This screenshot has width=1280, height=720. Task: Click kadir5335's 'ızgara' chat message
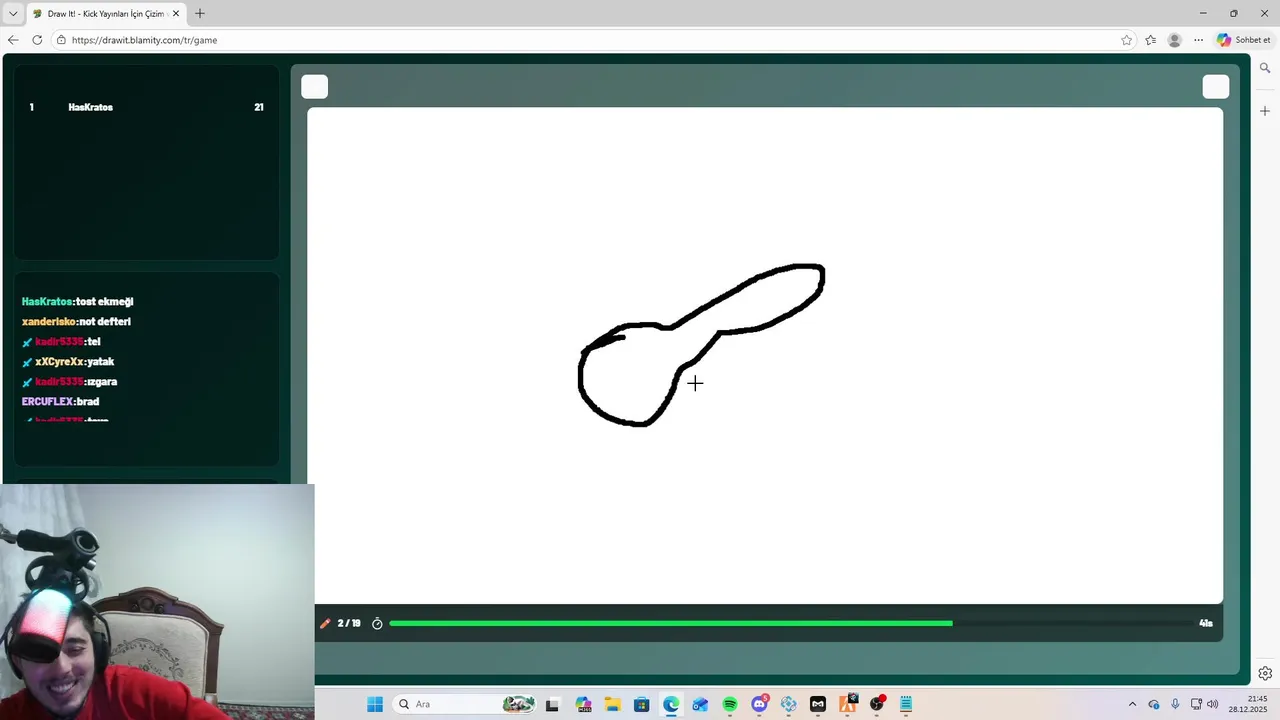coord(102,381)
